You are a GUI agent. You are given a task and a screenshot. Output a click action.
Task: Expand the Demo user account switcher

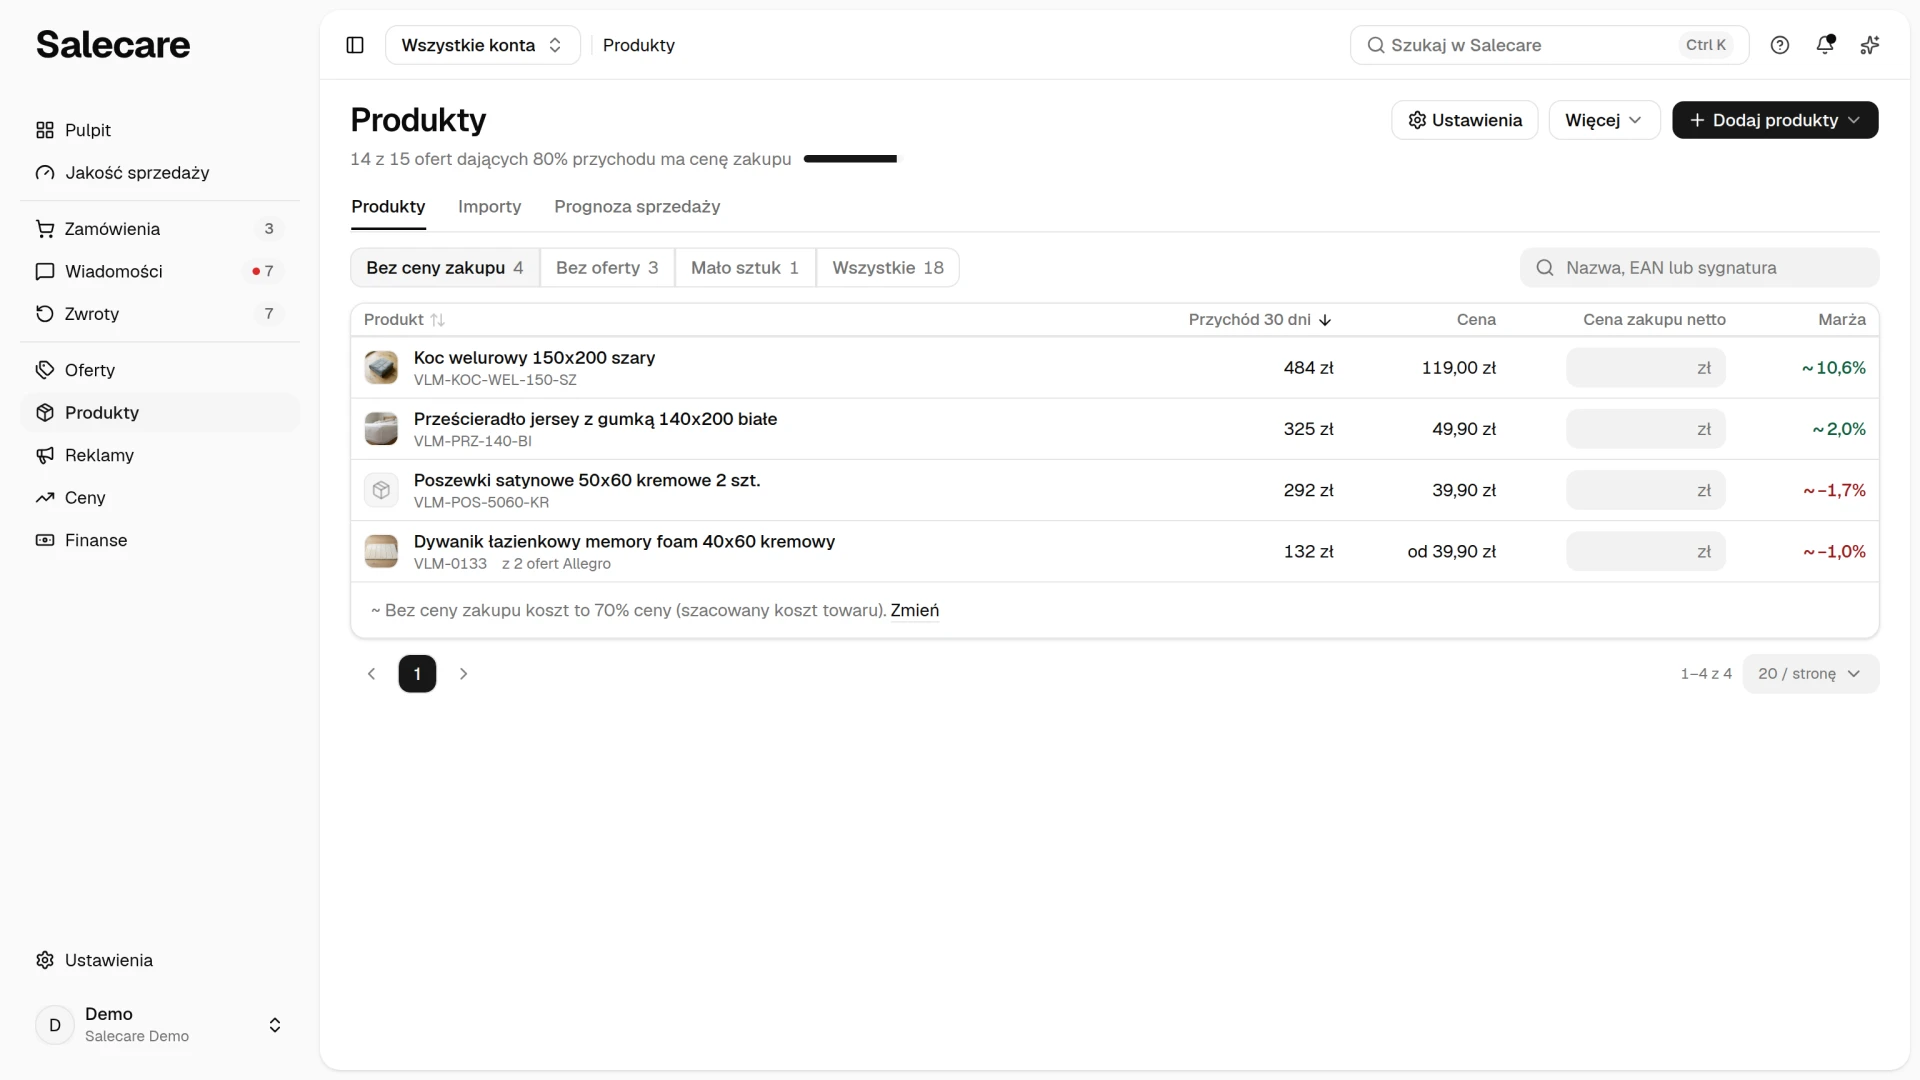(160, 1025)
